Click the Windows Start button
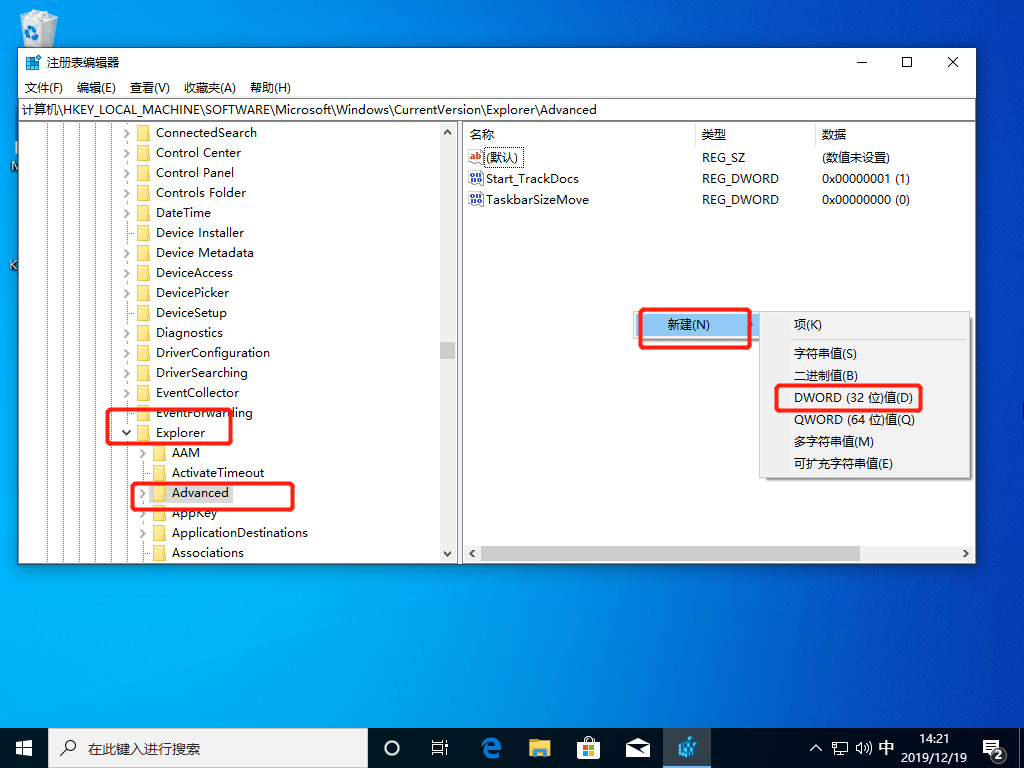This screenshot has height=768, width=1024. point(24,747)
